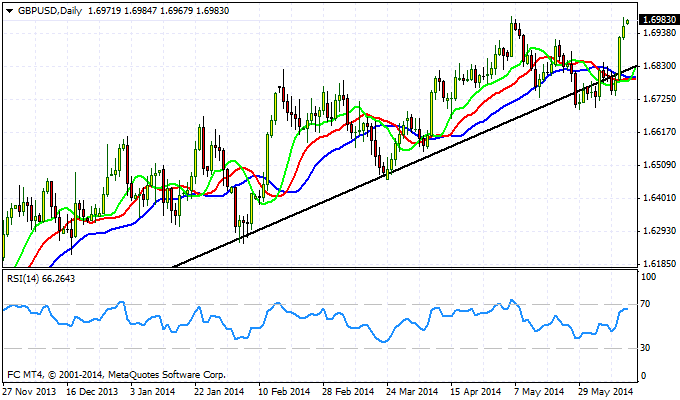Image resolution: width=680 pixels, height=400 pixels.
Task: Click the 15 Apr 2014 date label
Action: [x=476, y=391]
